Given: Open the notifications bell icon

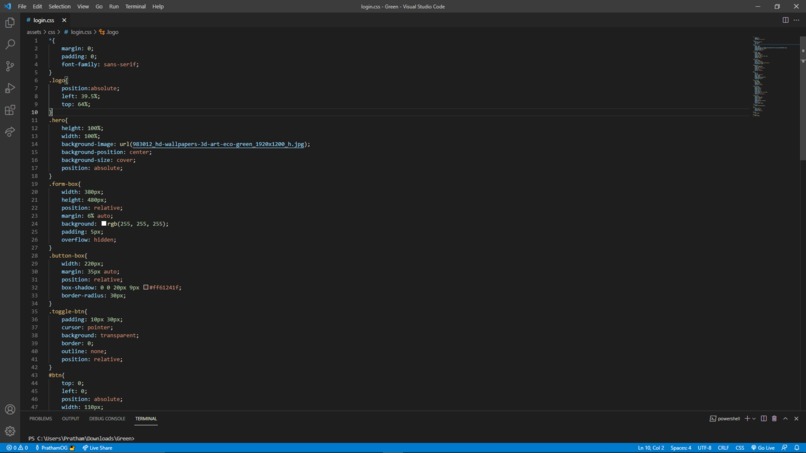Looking at the screenshot, I should click(x=797, y=448).
